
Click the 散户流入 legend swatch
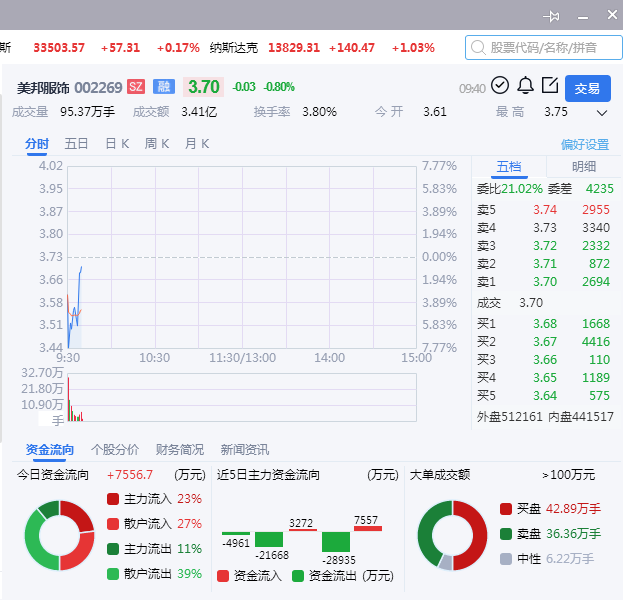pyautogui.click(x=113, y=524)
